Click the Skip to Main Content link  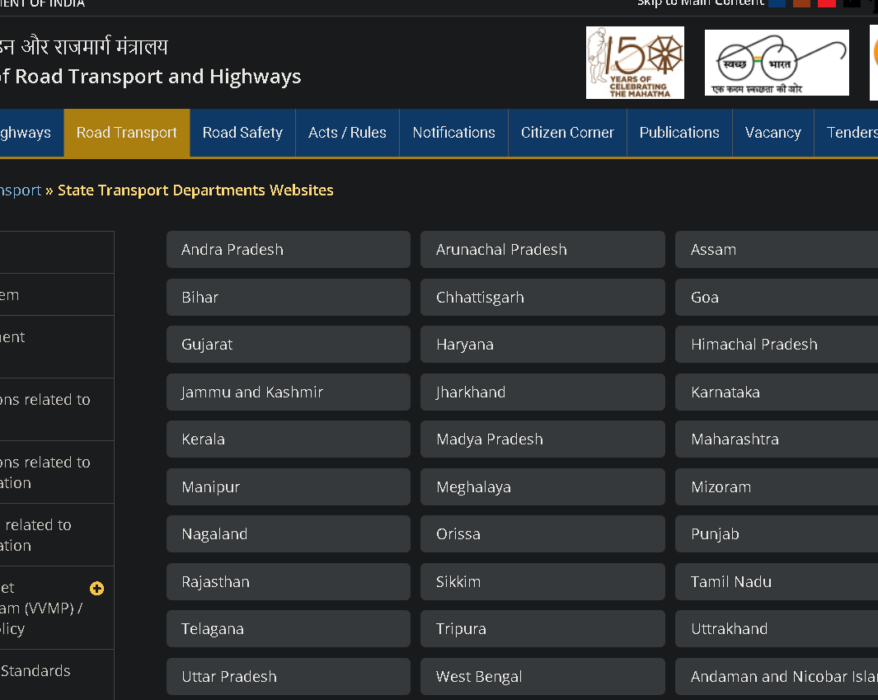pos(700,3)
